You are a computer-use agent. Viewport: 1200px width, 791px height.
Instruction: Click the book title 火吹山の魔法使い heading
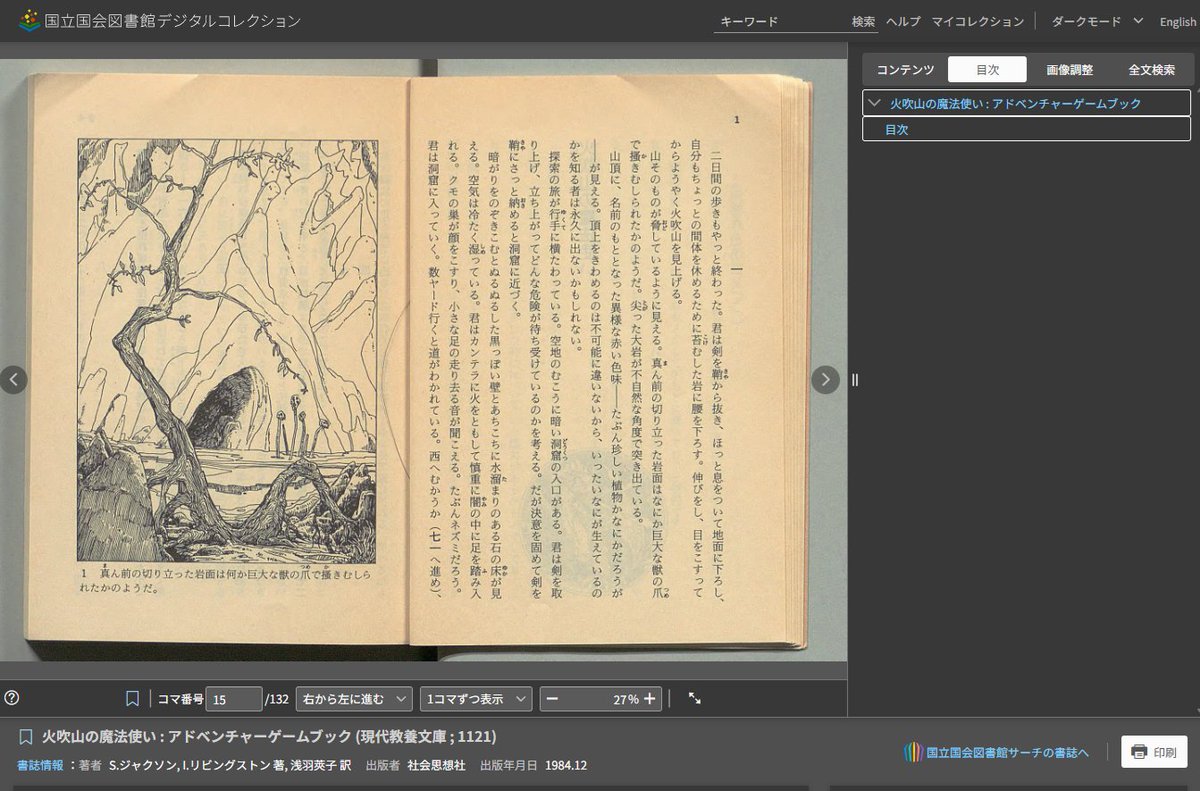click(269, 737)
